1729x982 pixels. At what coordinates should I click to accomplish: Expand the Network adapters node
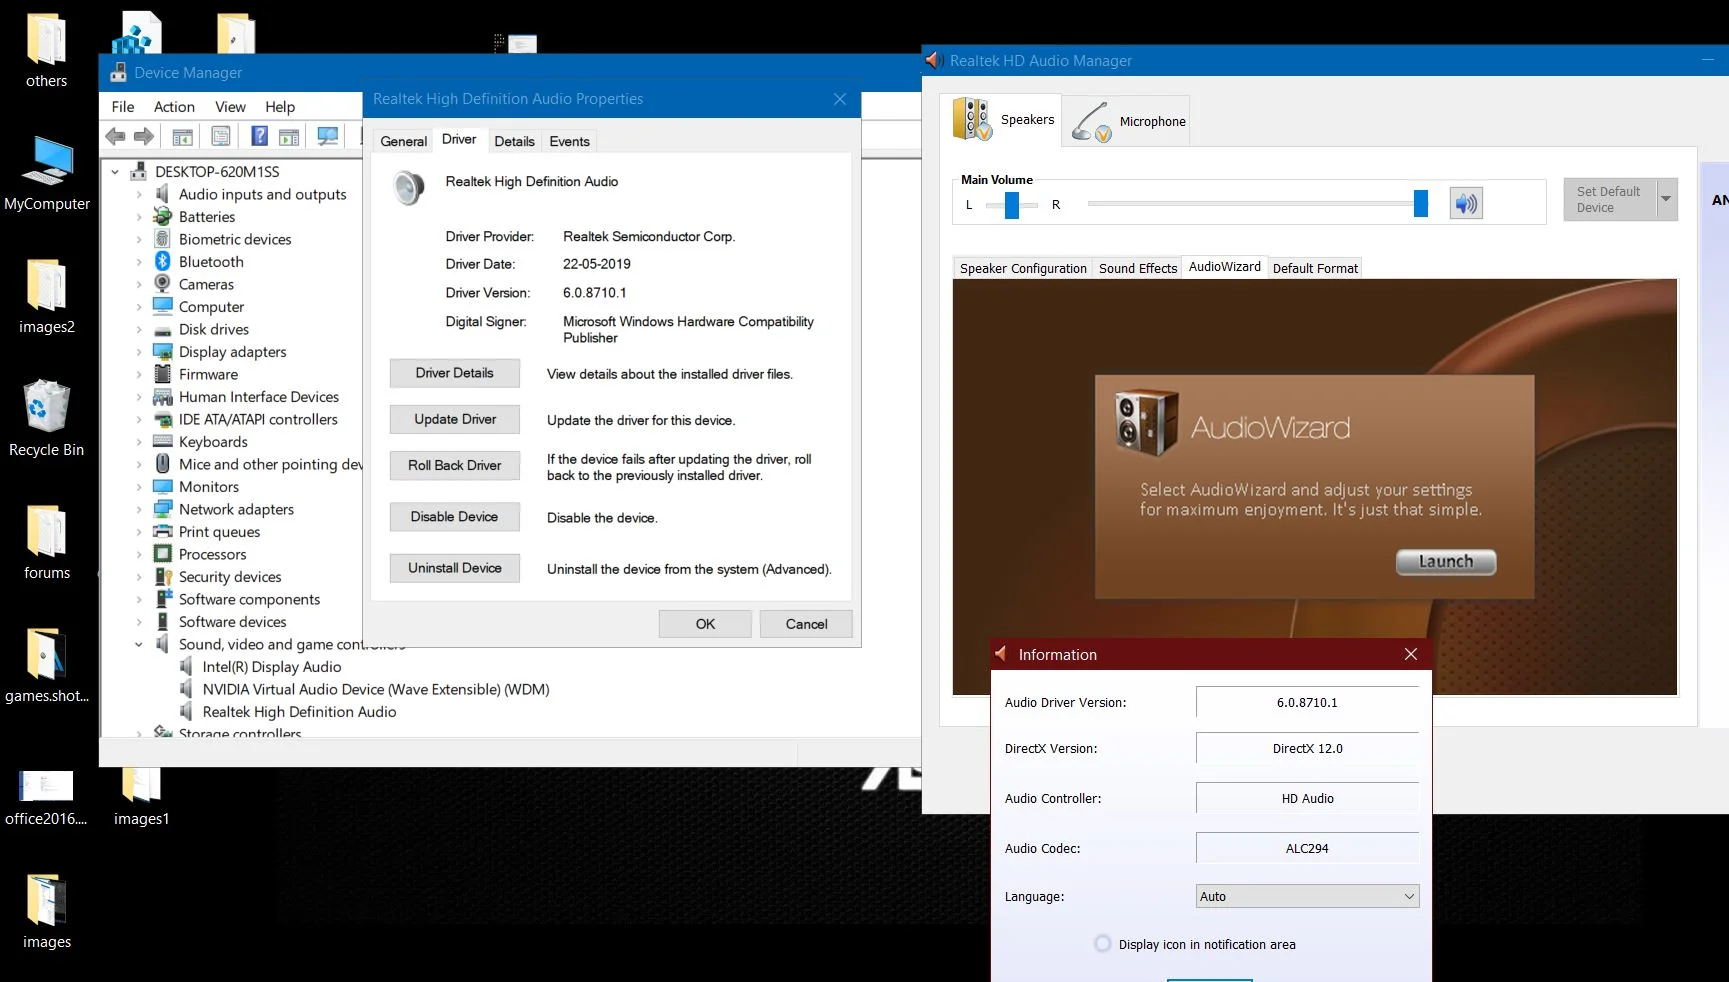[139, 510]
